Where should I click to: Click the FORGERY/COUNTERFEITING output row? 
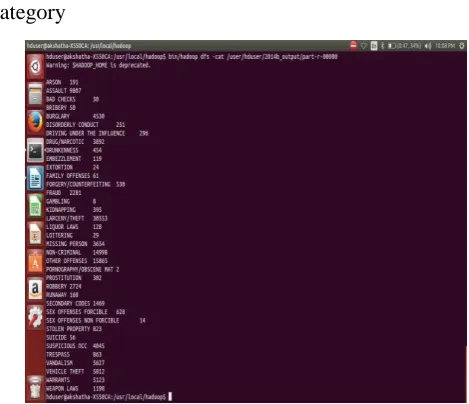coord(85,184)
